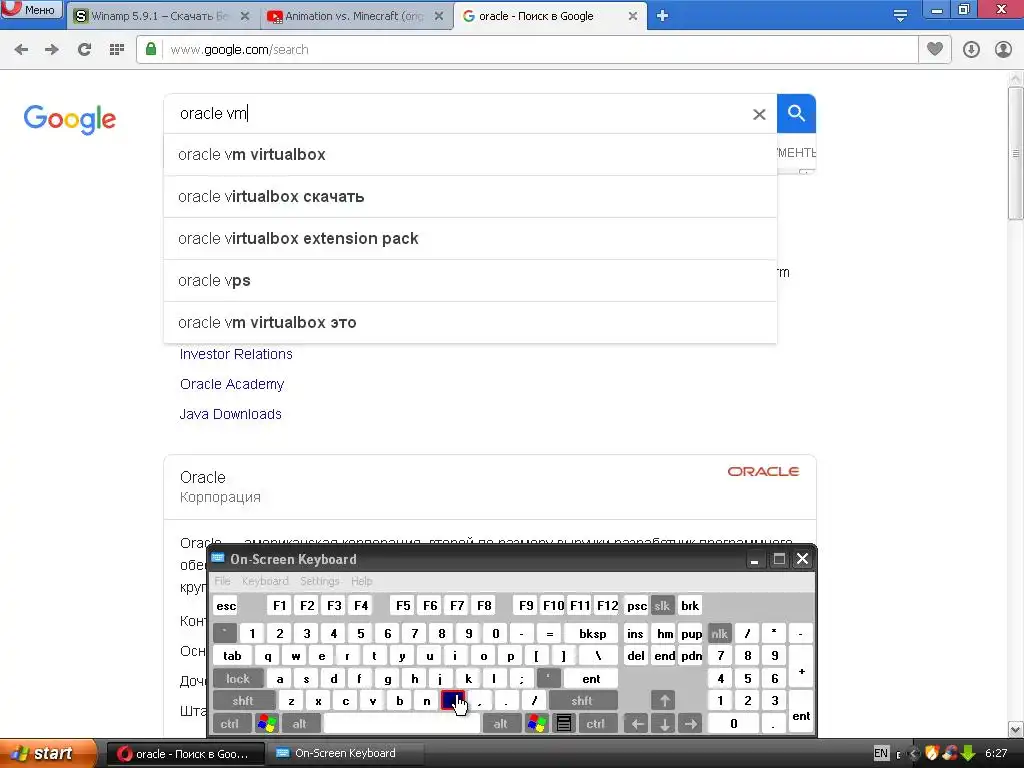Go forward to the next page
Image resolution: width=1024 pixels, height=768 pixels.
tap(52, 50)
